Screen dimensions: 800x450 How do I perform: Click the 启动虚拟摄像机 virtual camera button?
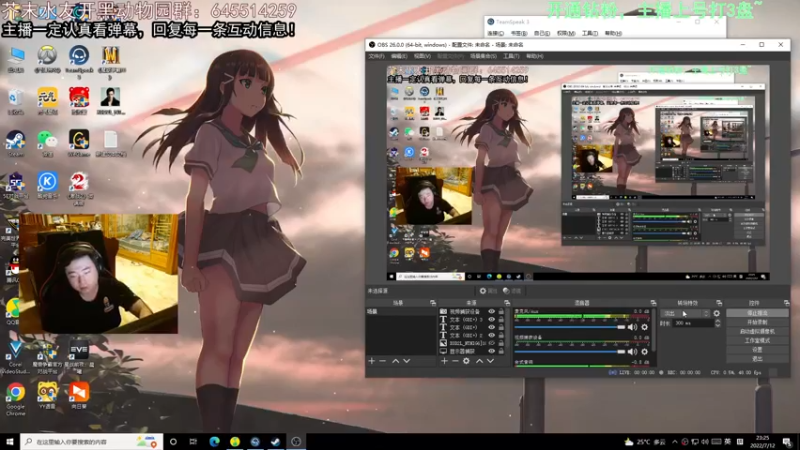click(757, 332)
